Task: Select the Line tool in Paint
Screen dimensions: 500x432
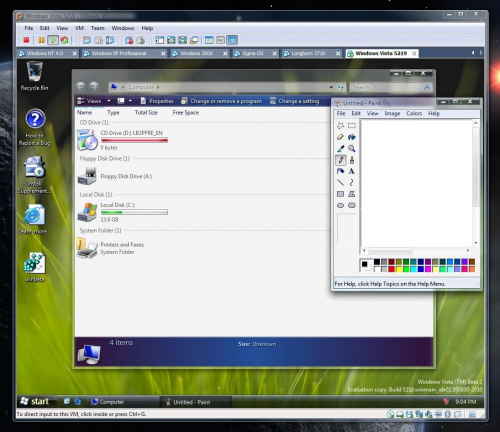Action: 340,183
